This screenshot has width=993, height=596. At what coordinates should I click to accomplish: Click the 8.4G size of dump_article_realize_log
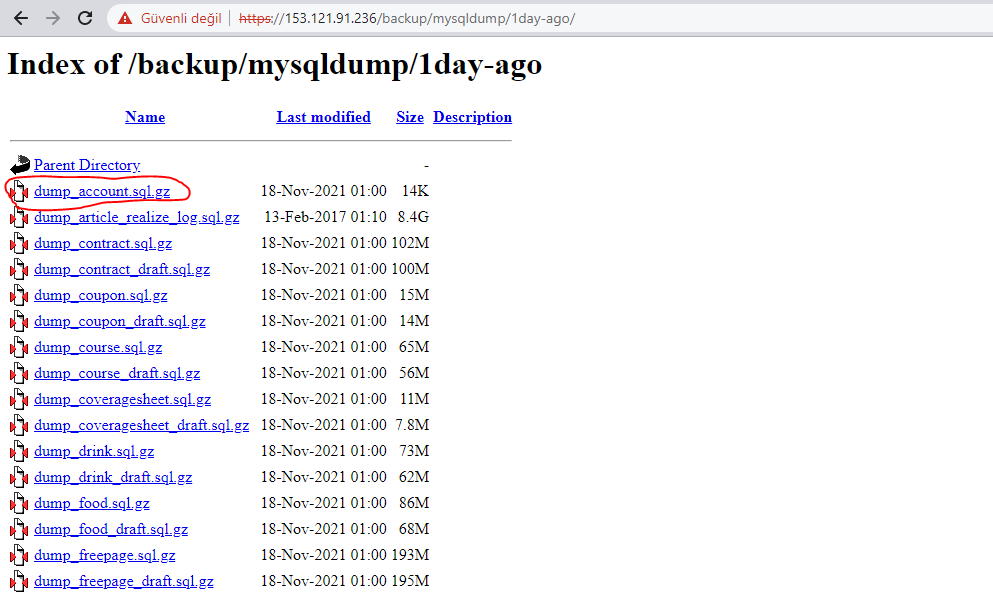click(x=413, y=217)
